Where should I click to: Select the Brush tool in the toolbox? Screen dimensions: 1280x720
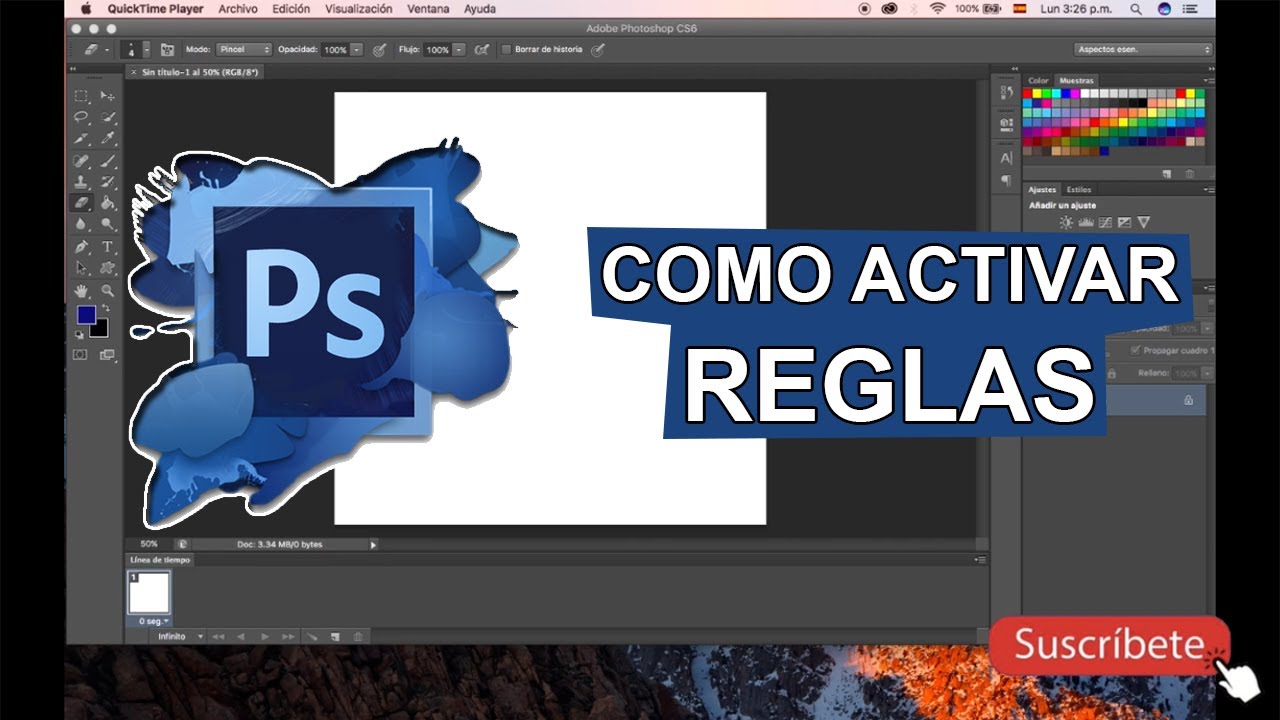[x=107, y=160]
